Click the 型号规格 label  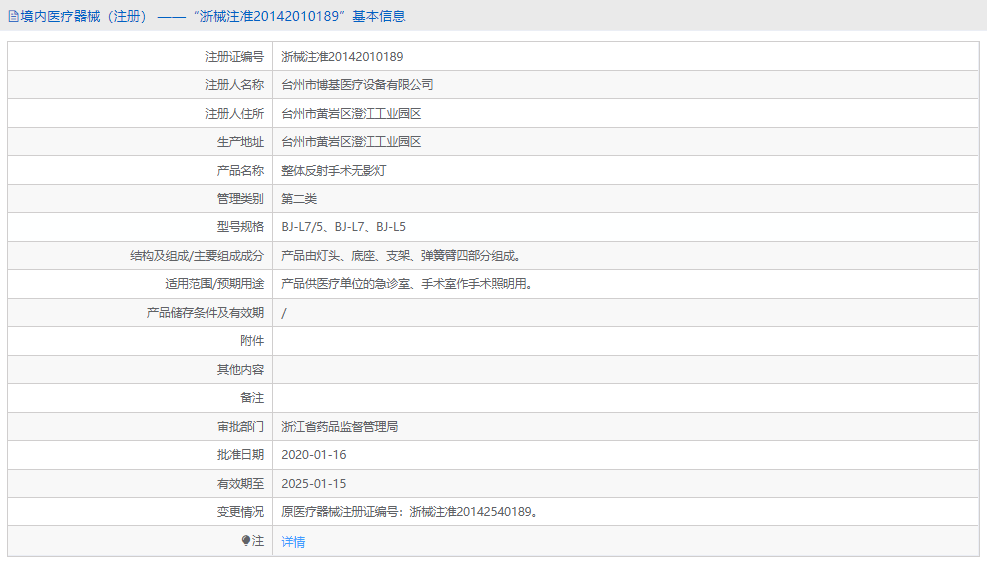coord(240,227)
